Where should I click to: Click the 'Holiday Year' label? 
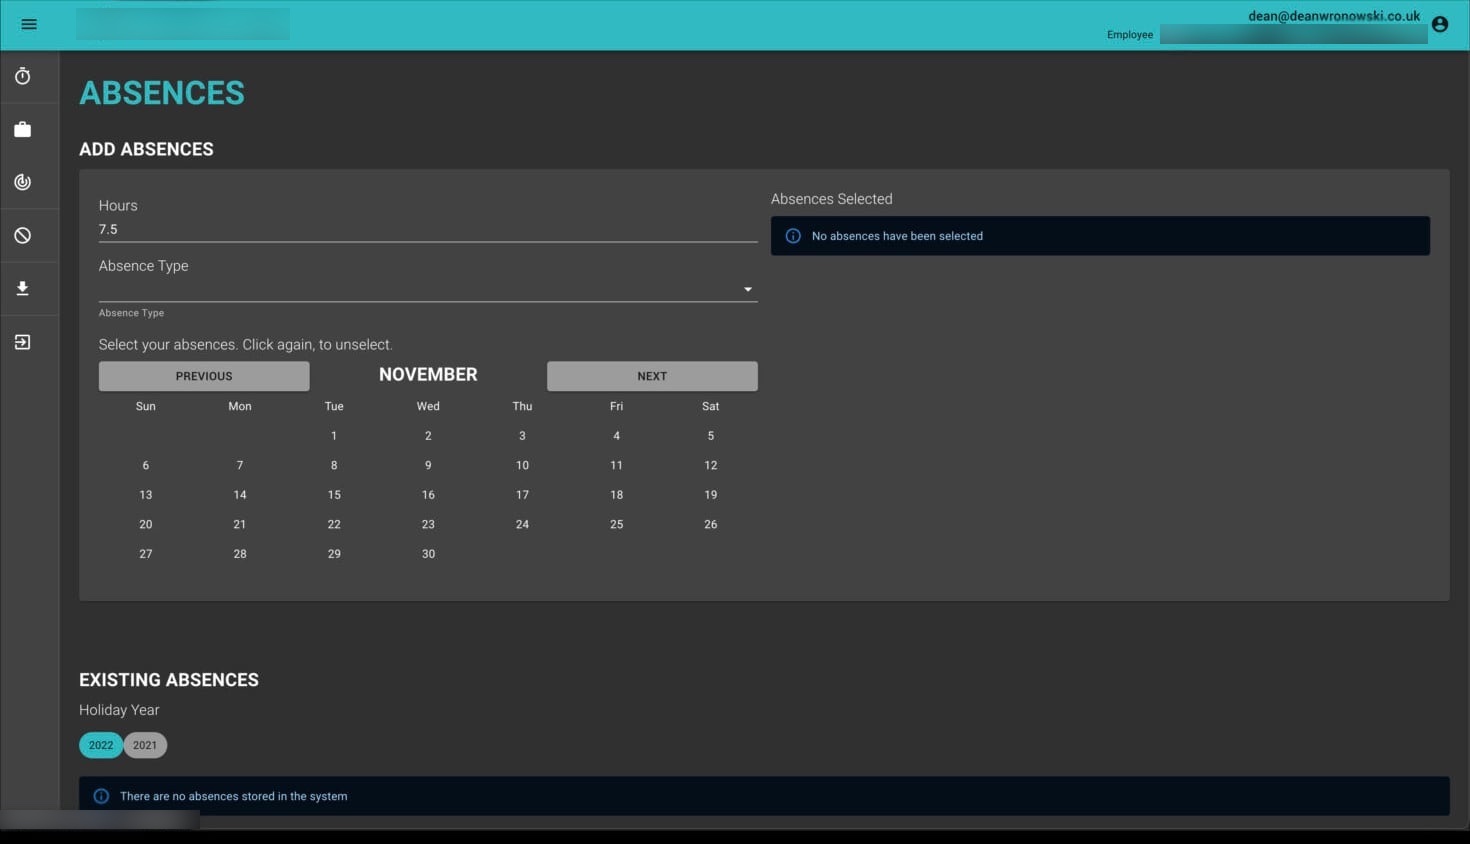click(x=119, y=710)
